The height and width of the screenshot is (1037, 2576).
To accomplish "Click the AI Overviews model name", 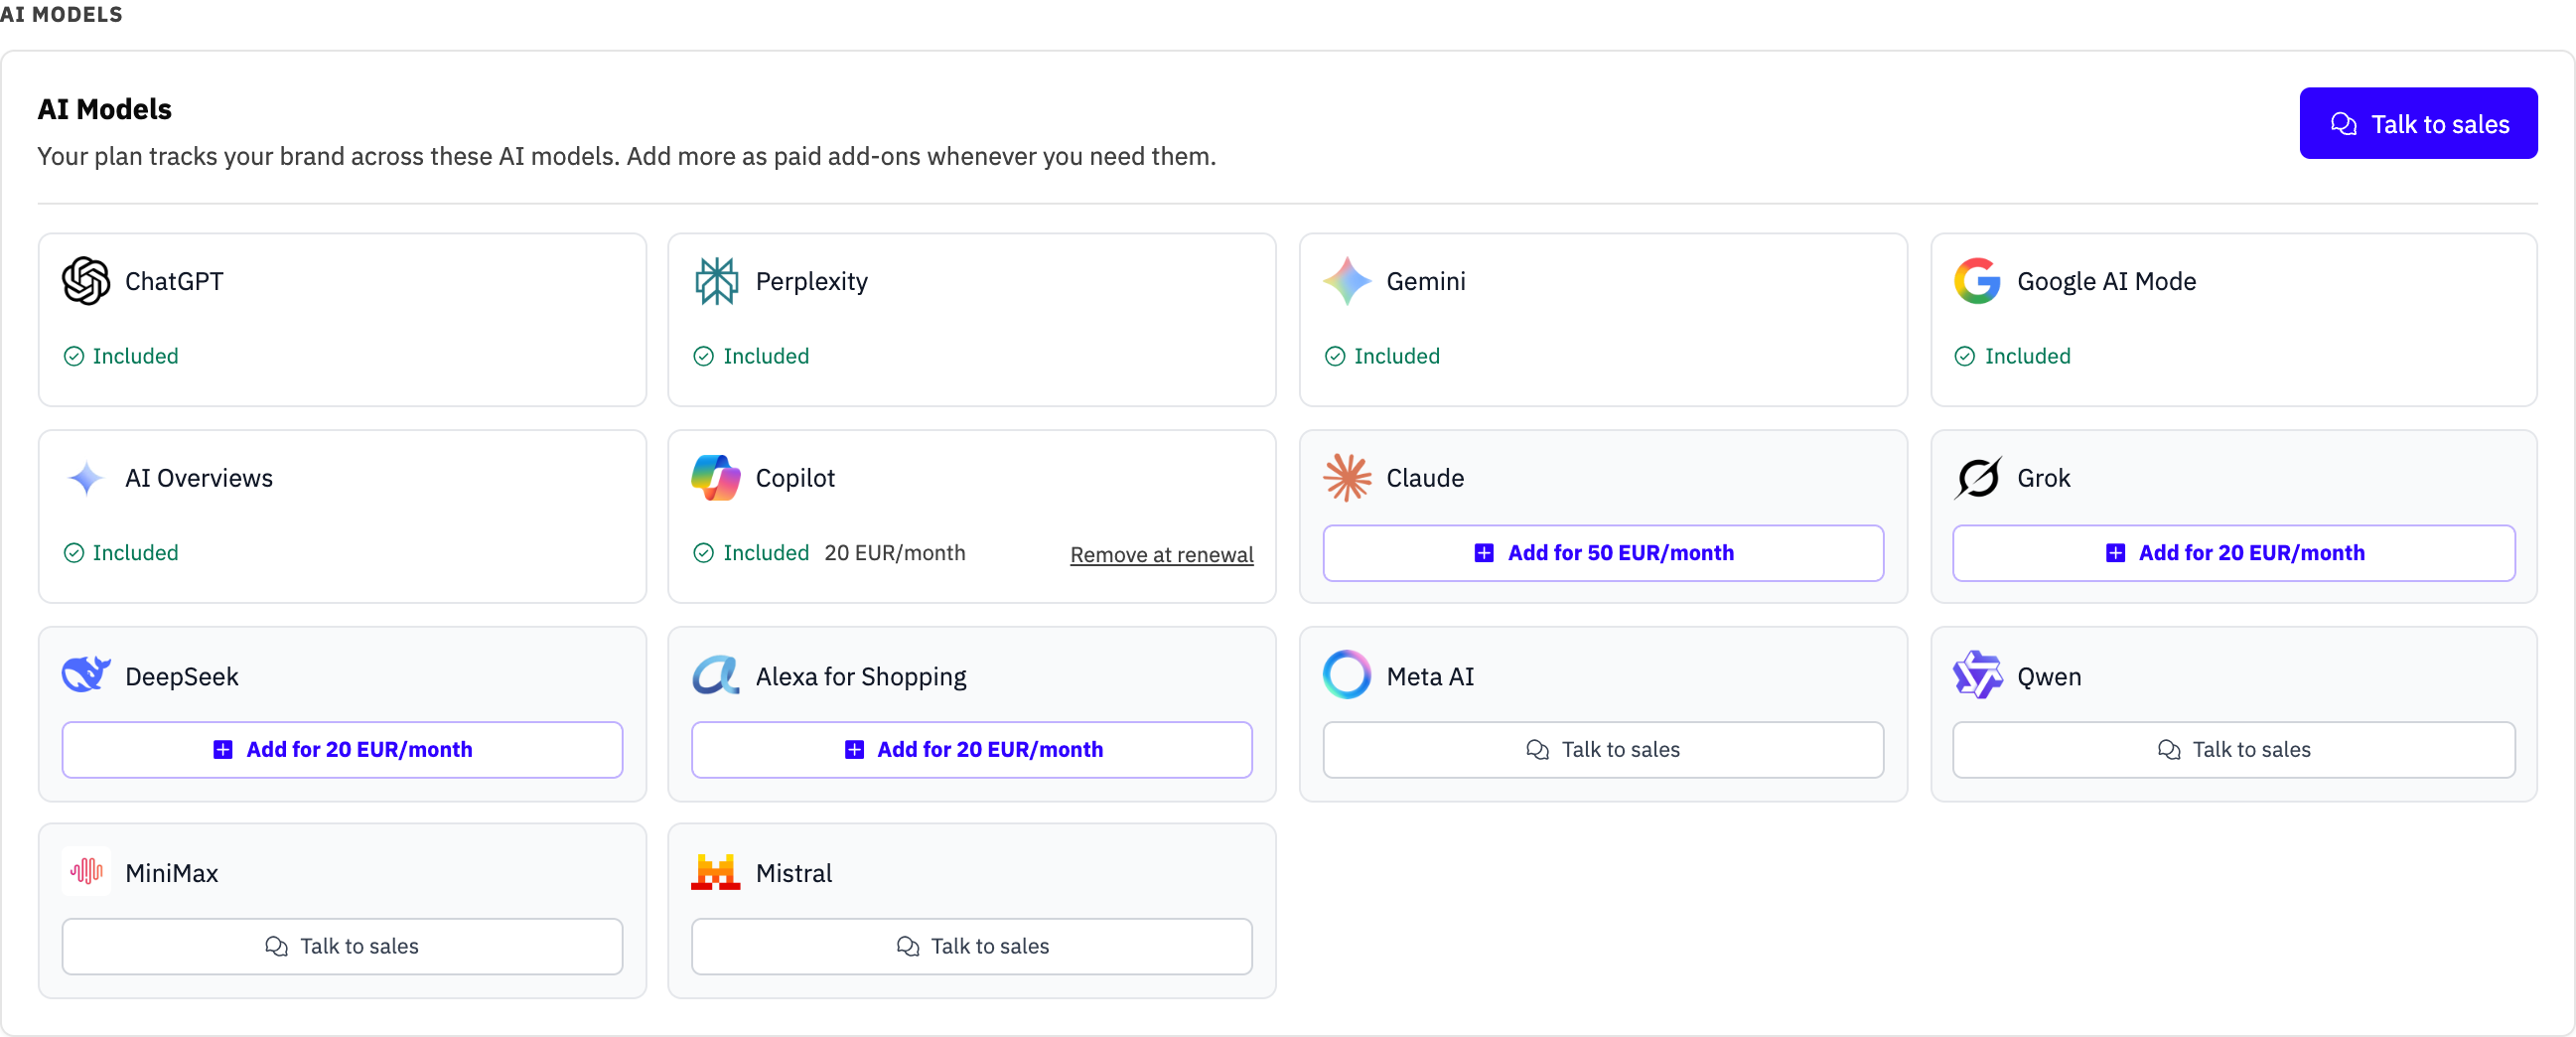I will pos(199,479).
